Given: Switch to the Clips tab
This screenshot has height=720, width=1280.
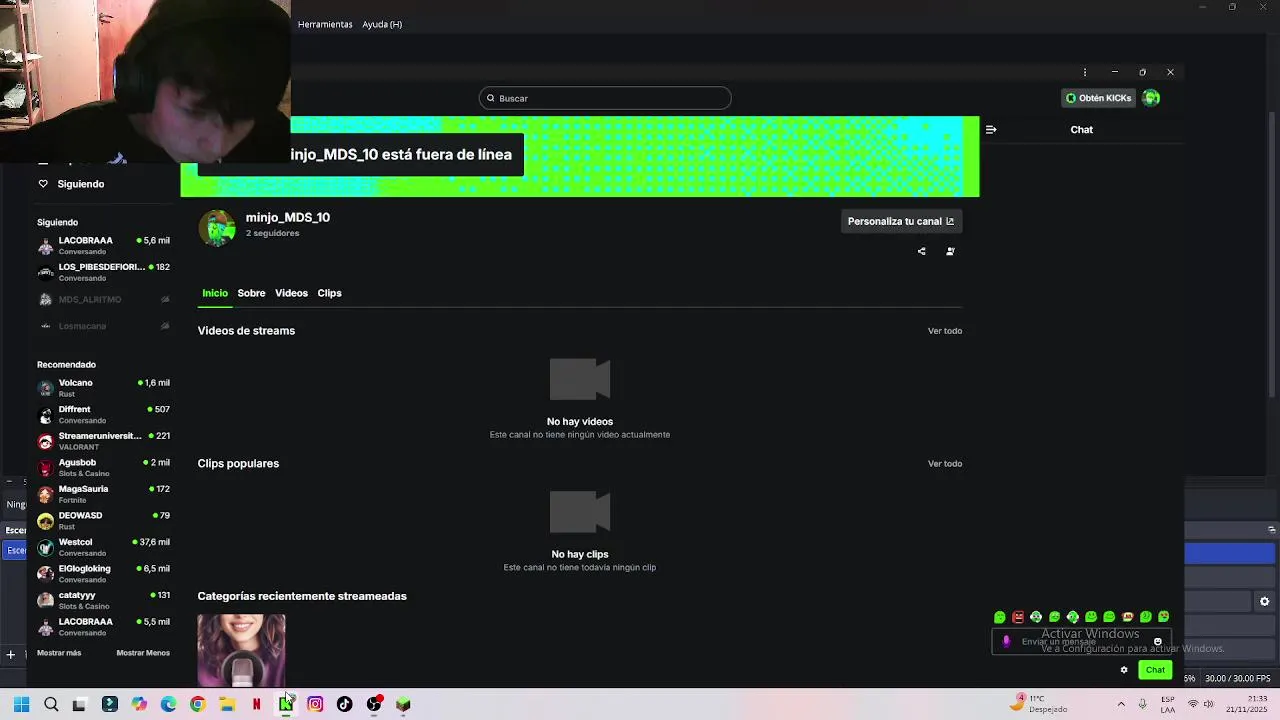Looking at the screenshot, I should [x=329, y=293].
